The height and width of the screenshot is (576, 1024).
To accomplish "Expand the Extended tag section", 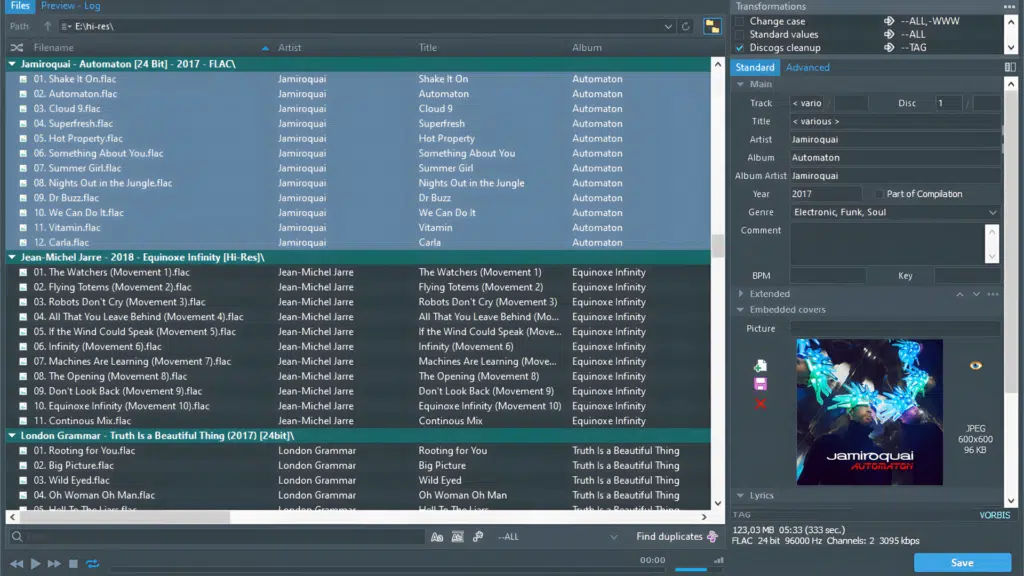I will tap(741, 294).
